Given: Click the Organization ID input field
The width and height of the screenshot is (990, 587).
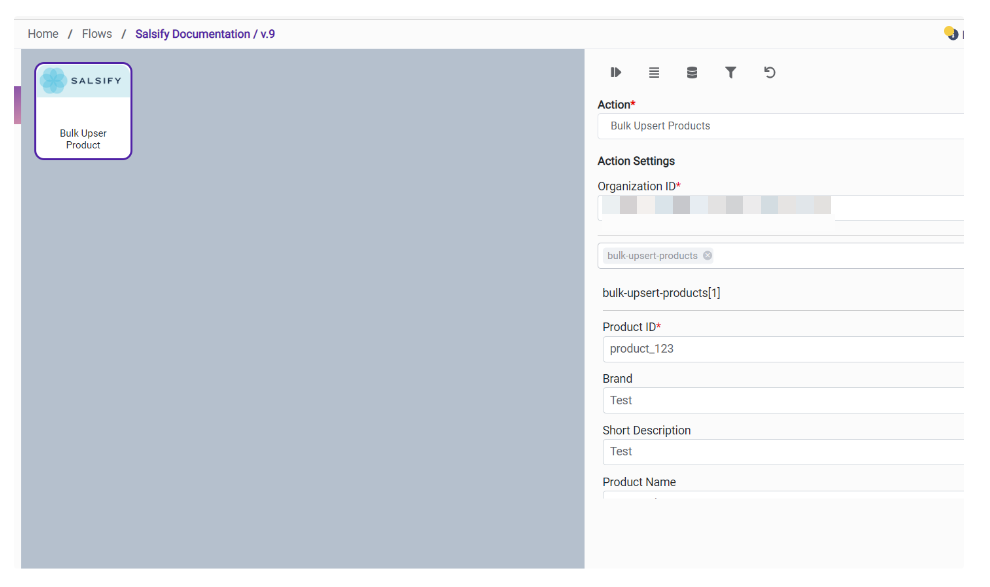Looking at the screenshot, I should tap(780, 206).
